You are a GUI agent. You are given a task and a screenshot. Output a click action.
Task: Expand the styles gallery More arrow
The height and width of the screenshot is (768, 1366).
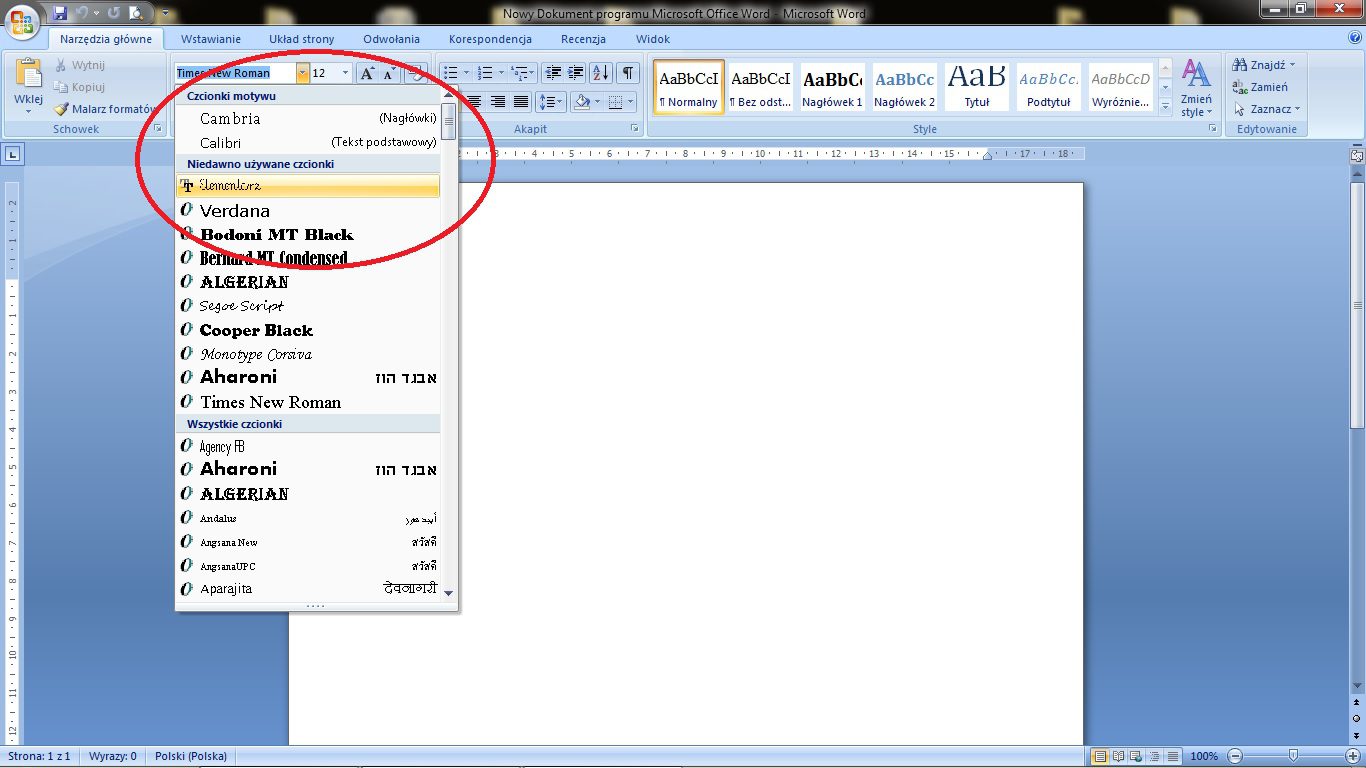click(x=1165, y=105)
